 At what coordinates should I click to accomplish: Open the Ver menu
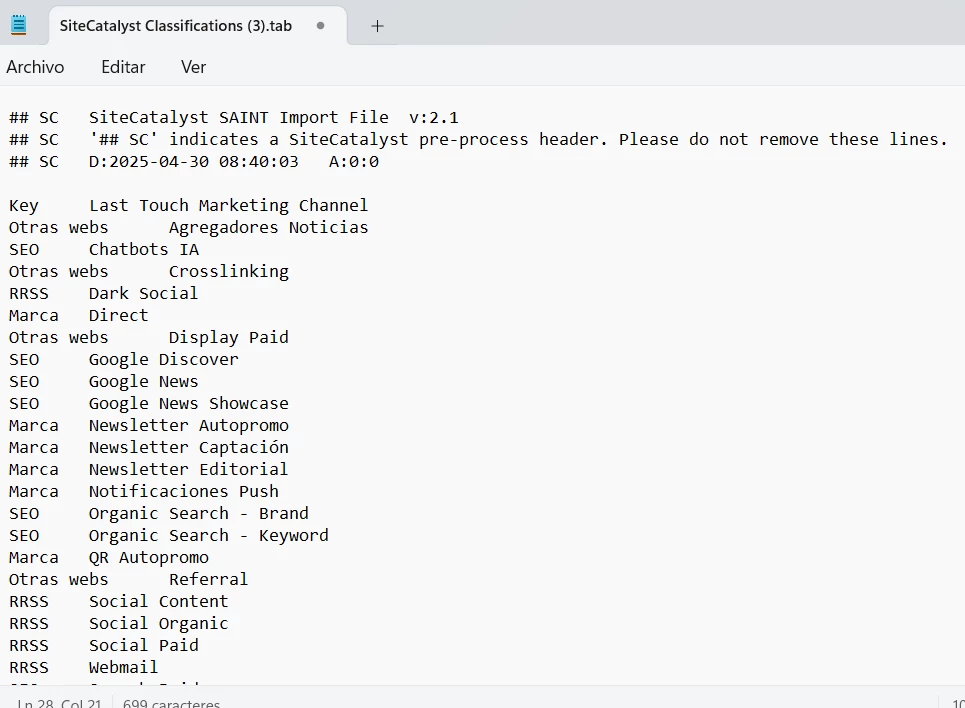(193, 66)
